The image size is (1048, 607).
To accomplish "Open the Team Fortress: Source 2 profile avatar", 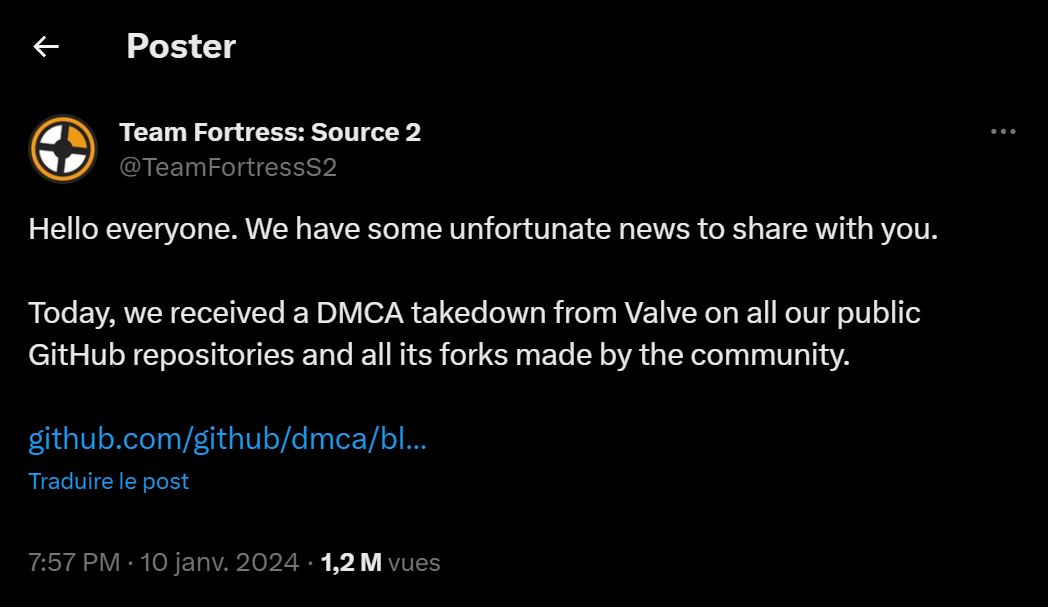I will click(64, 148).
